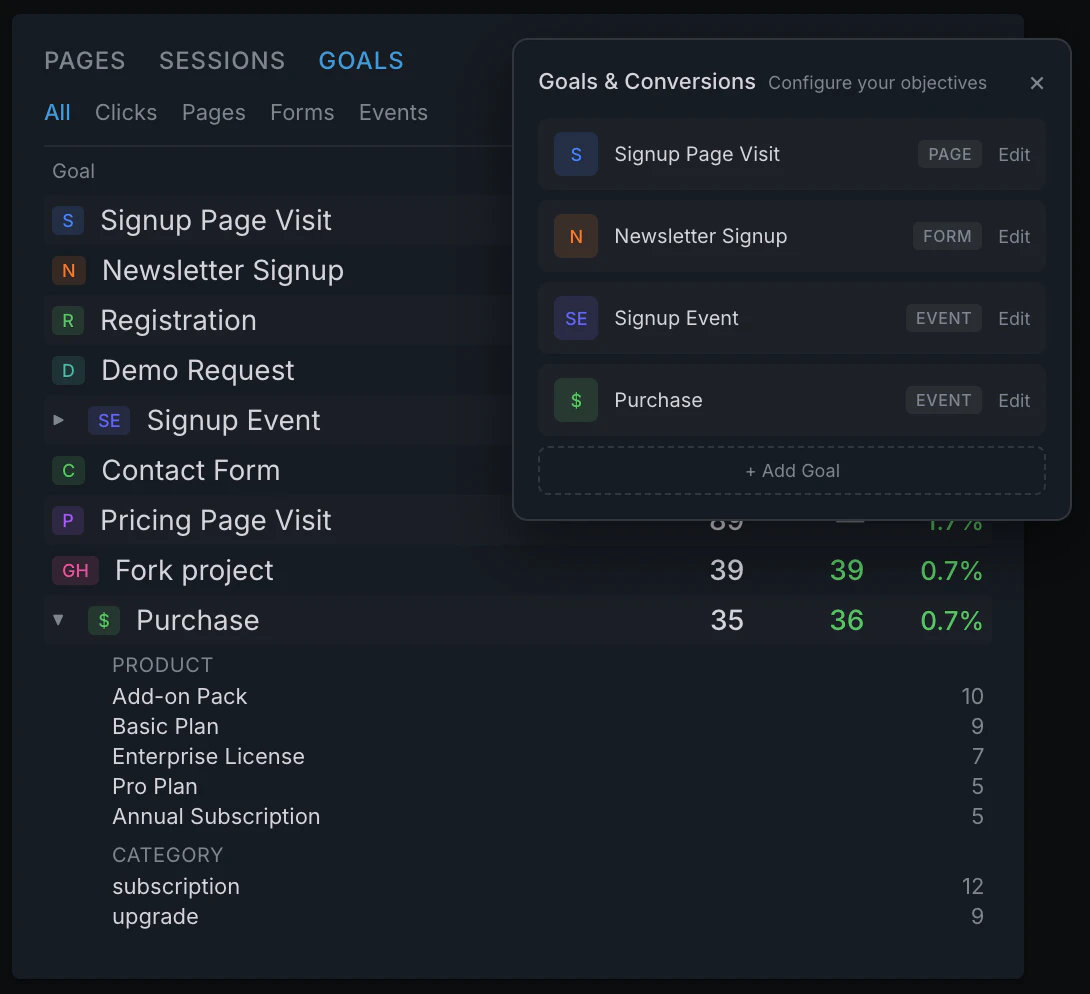Screen dimensions: 1090x994
Task: Click the SE badge for Signup Event
Action: (110, 420)
